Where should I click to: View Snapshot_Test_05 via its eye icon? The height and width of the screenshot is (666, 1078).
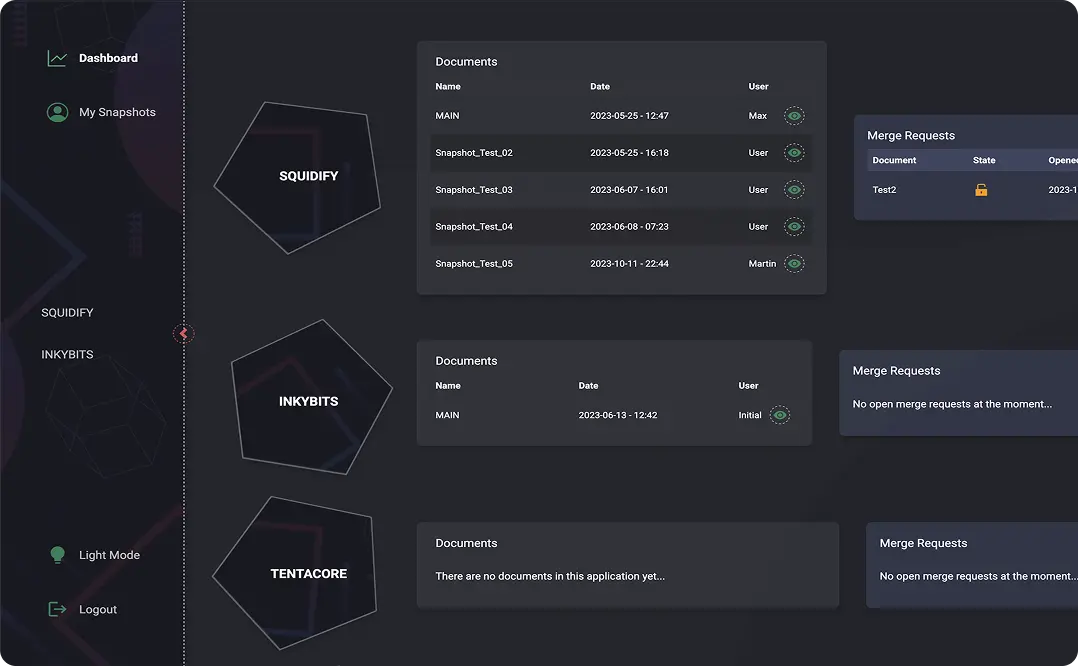[794, 264]
